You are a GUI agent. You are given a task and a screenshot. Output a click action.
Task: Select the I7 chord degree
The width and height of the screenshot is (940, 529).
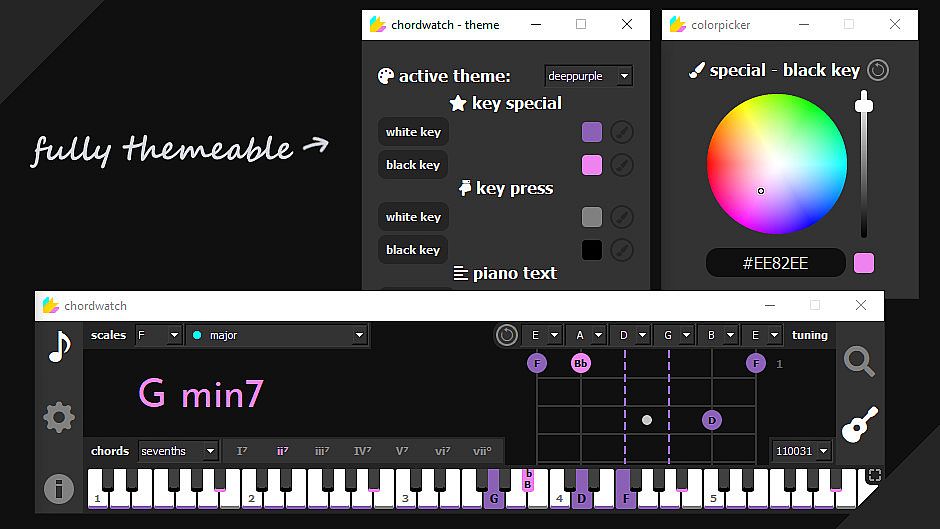(x=242, y=451)
